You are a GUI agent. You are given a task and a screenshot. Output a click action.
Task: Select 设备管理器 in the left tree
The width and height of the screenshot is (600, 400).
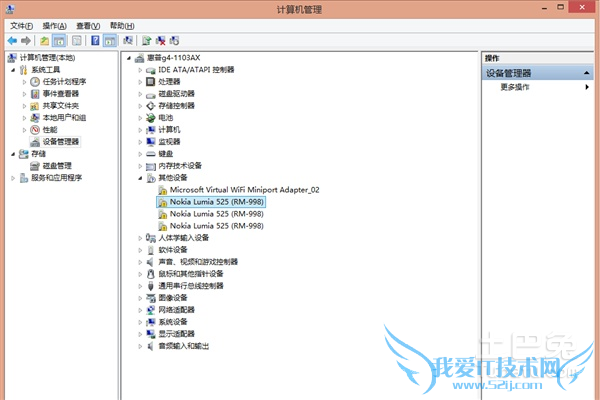point(60,142)
